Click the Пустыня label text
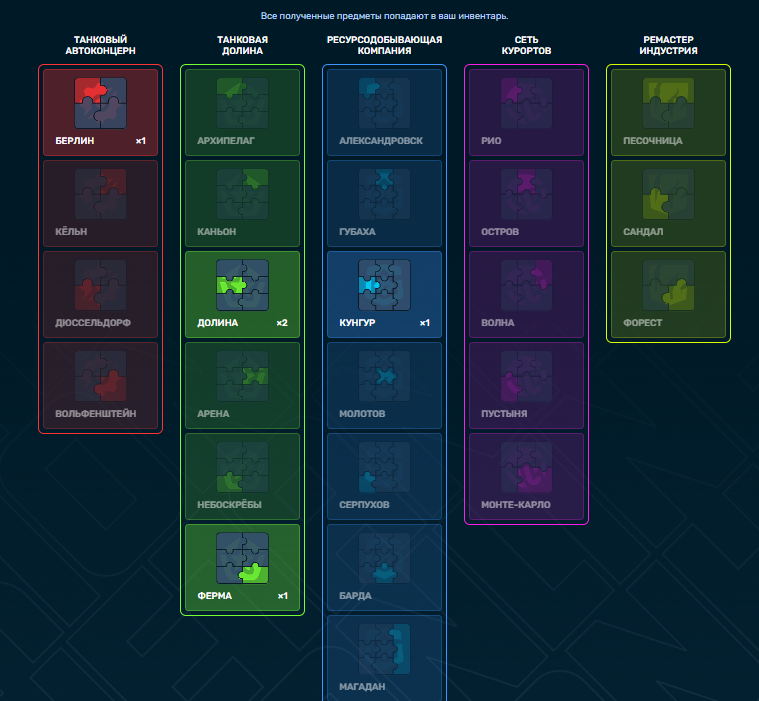Image resolution: width=759 pixels, height=701 pixels. coord(504,414)
